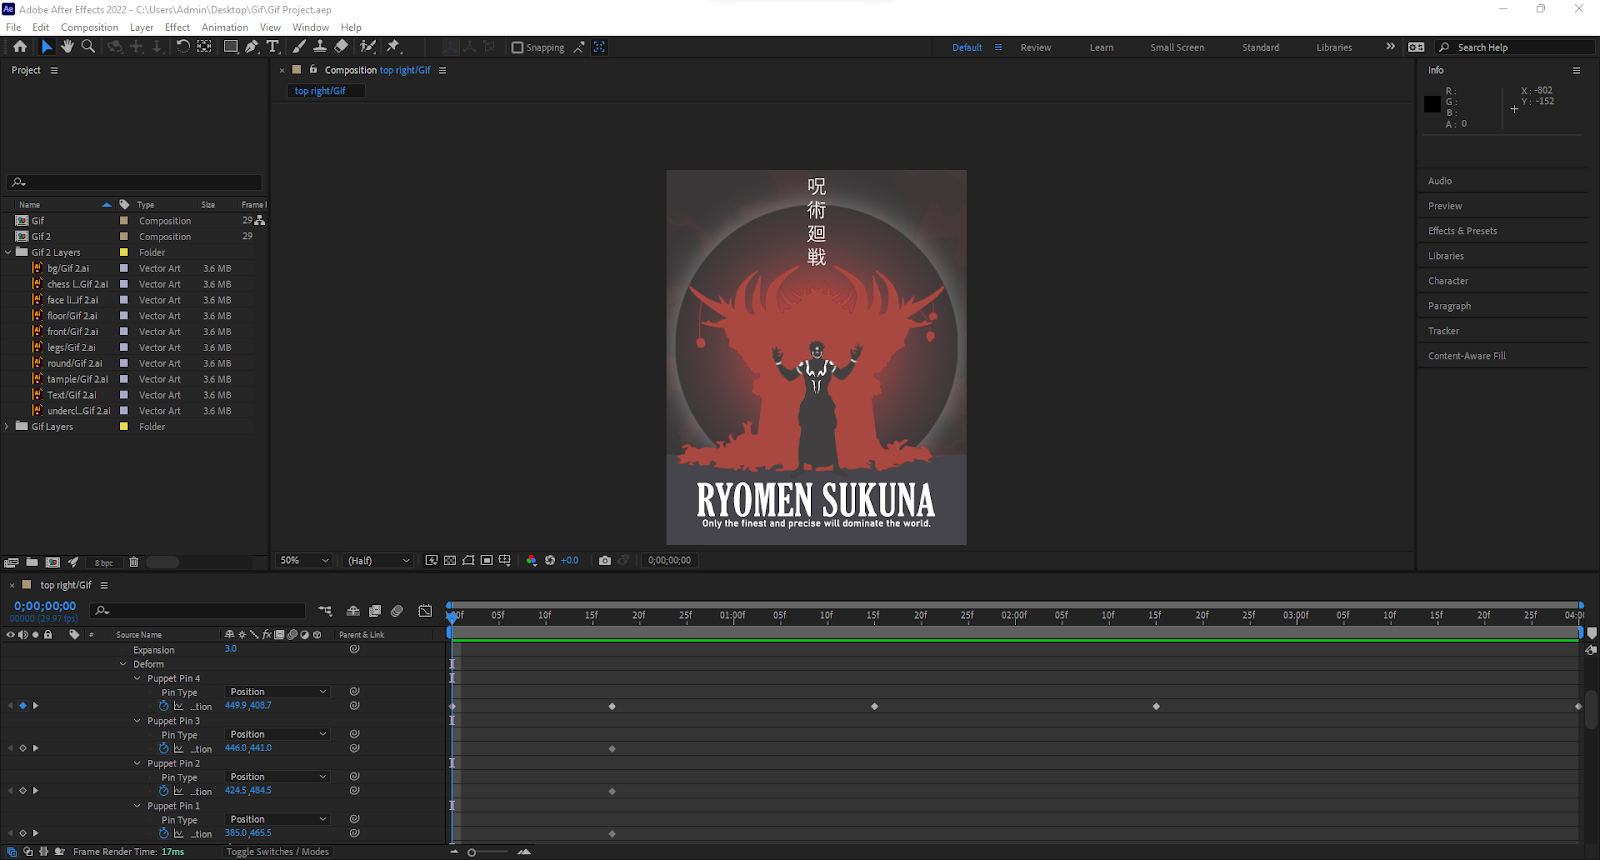The image size is (1600, 860).
Task: Open the 50% magnification dropdown
Action: point(303,560)
